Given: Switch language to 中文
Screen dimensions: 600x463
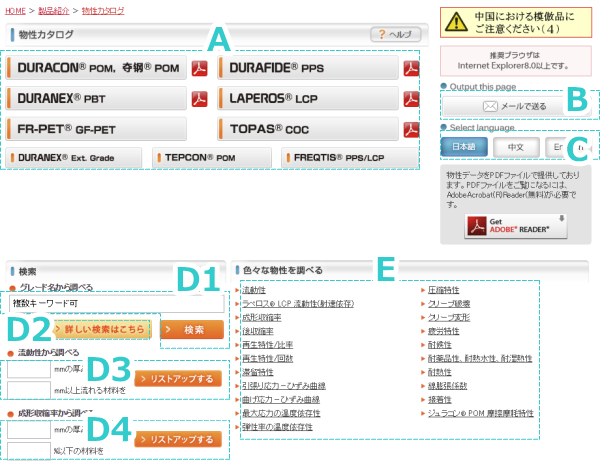Looking at the screenshot, I should [516, 147].
